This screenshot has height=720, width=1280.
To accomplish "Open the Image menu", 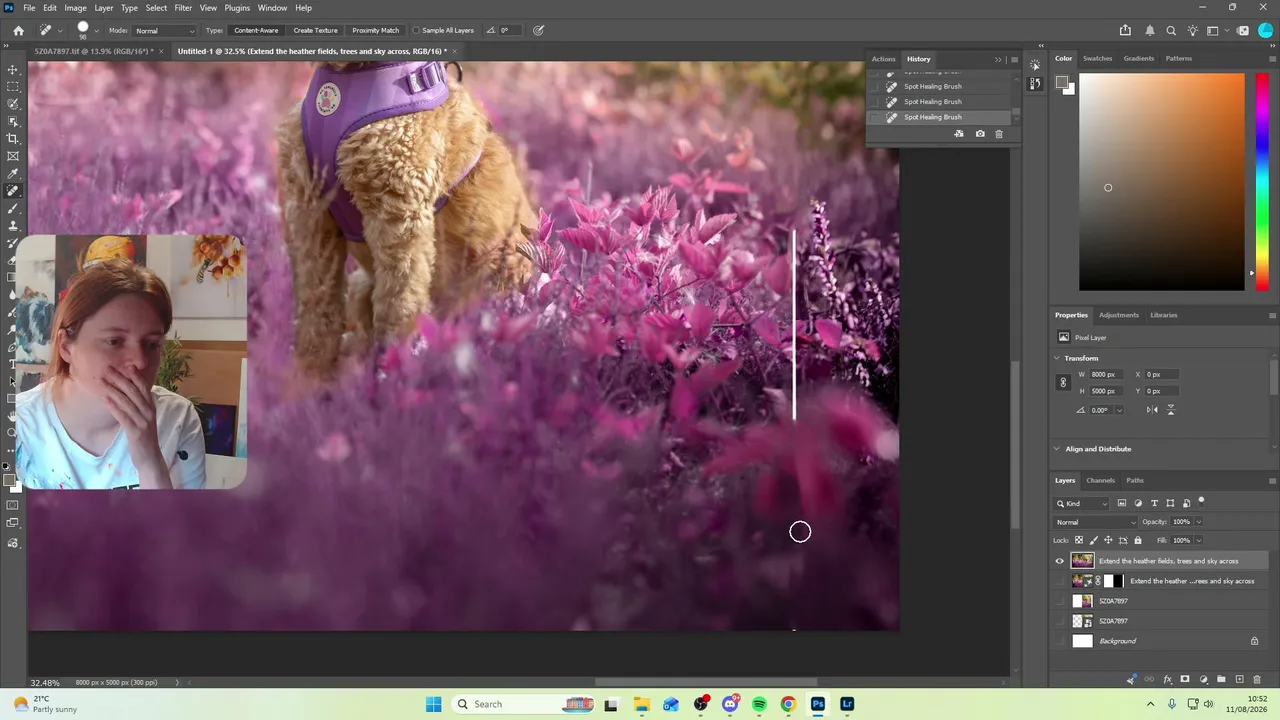I will click(x=75, y=8).
